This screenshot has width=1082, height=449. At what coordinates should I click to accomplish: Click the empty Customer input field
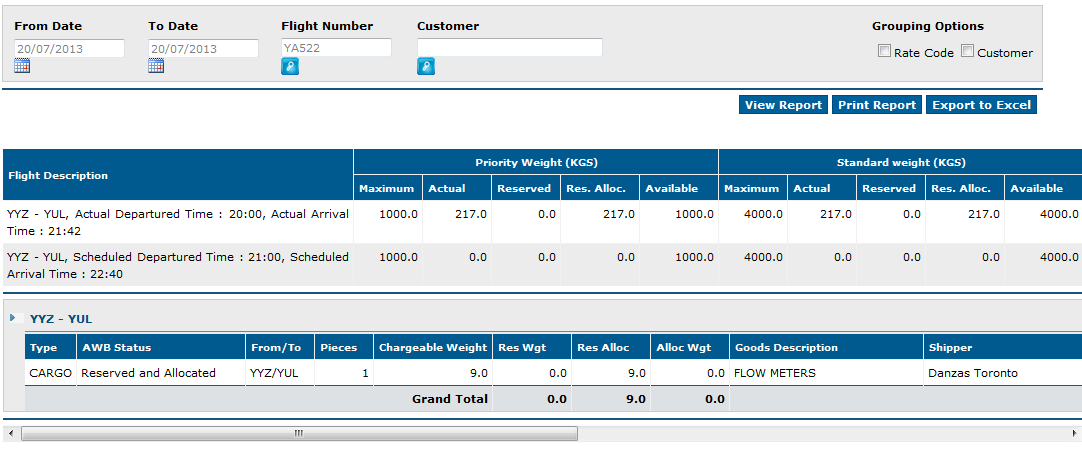click(x=509, y=48)
